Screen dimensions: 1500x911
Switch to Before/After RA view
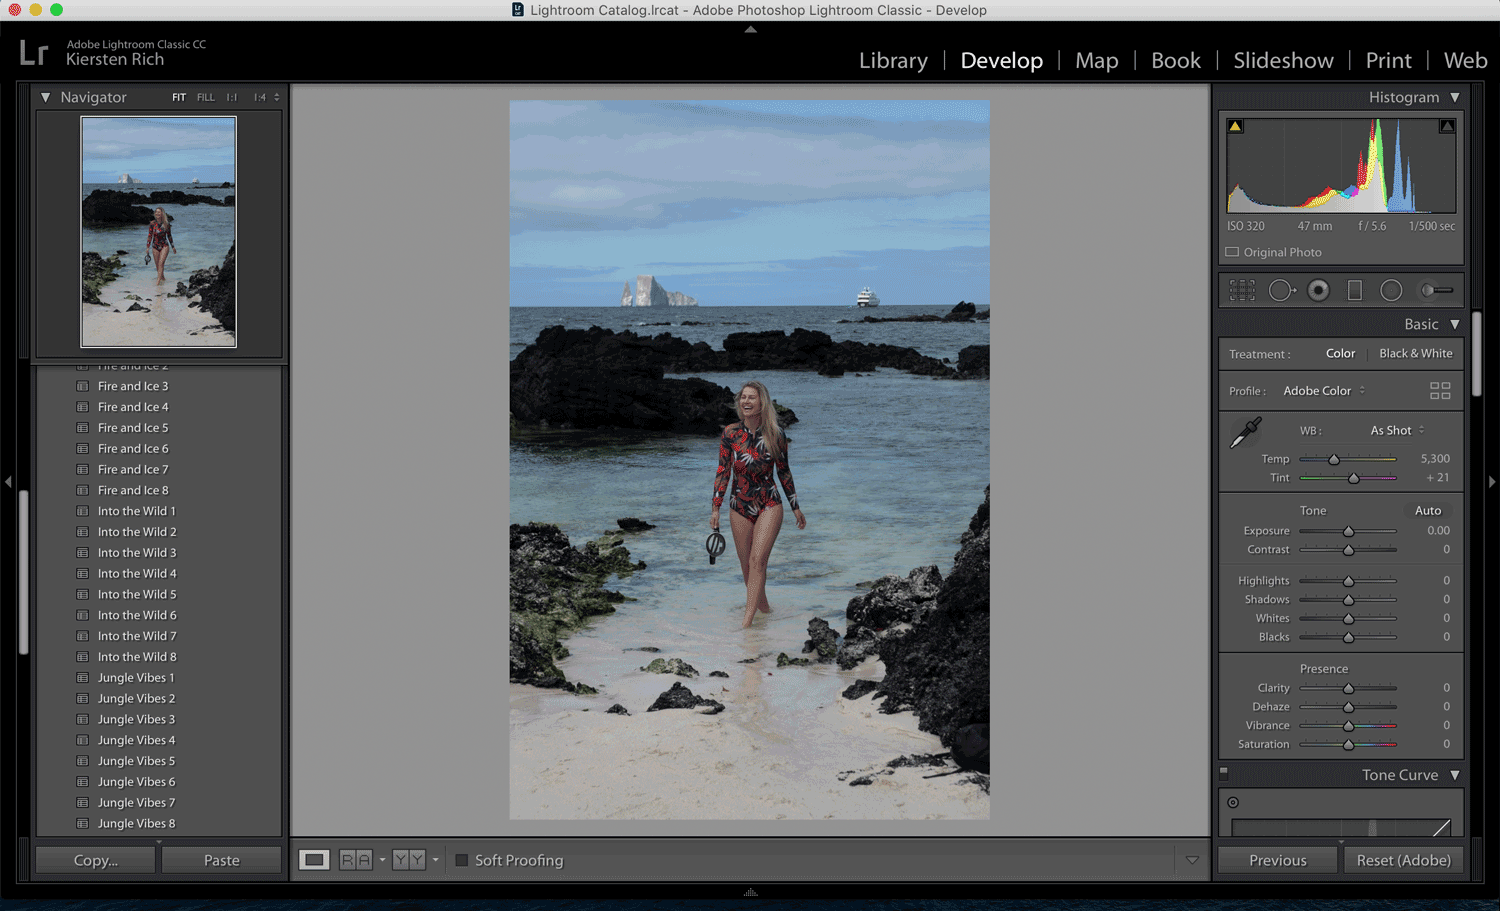(356, 860)
